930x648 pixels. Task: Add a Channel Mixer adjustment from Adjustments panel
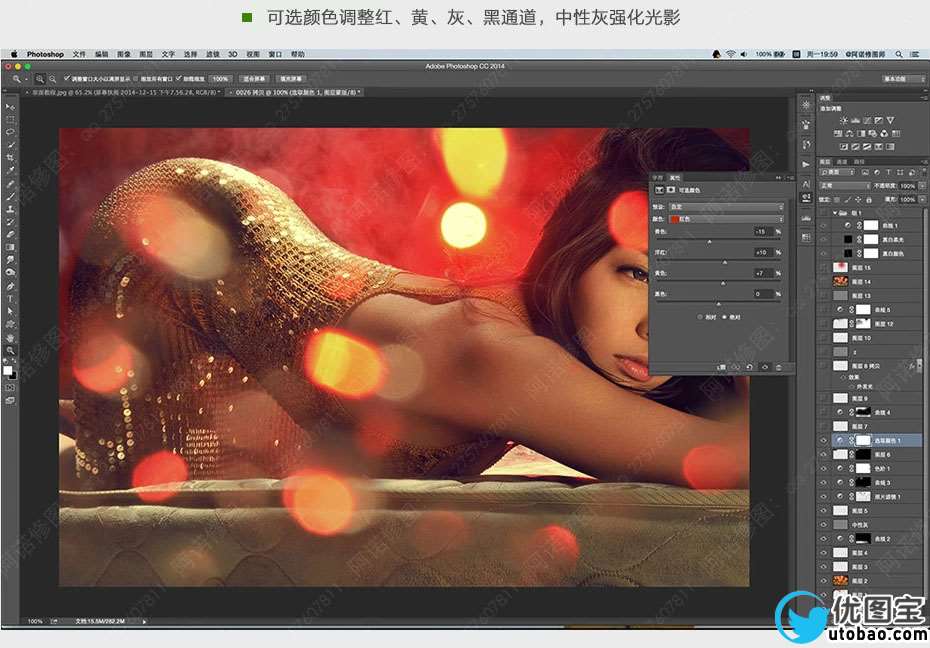pos(884,133)
